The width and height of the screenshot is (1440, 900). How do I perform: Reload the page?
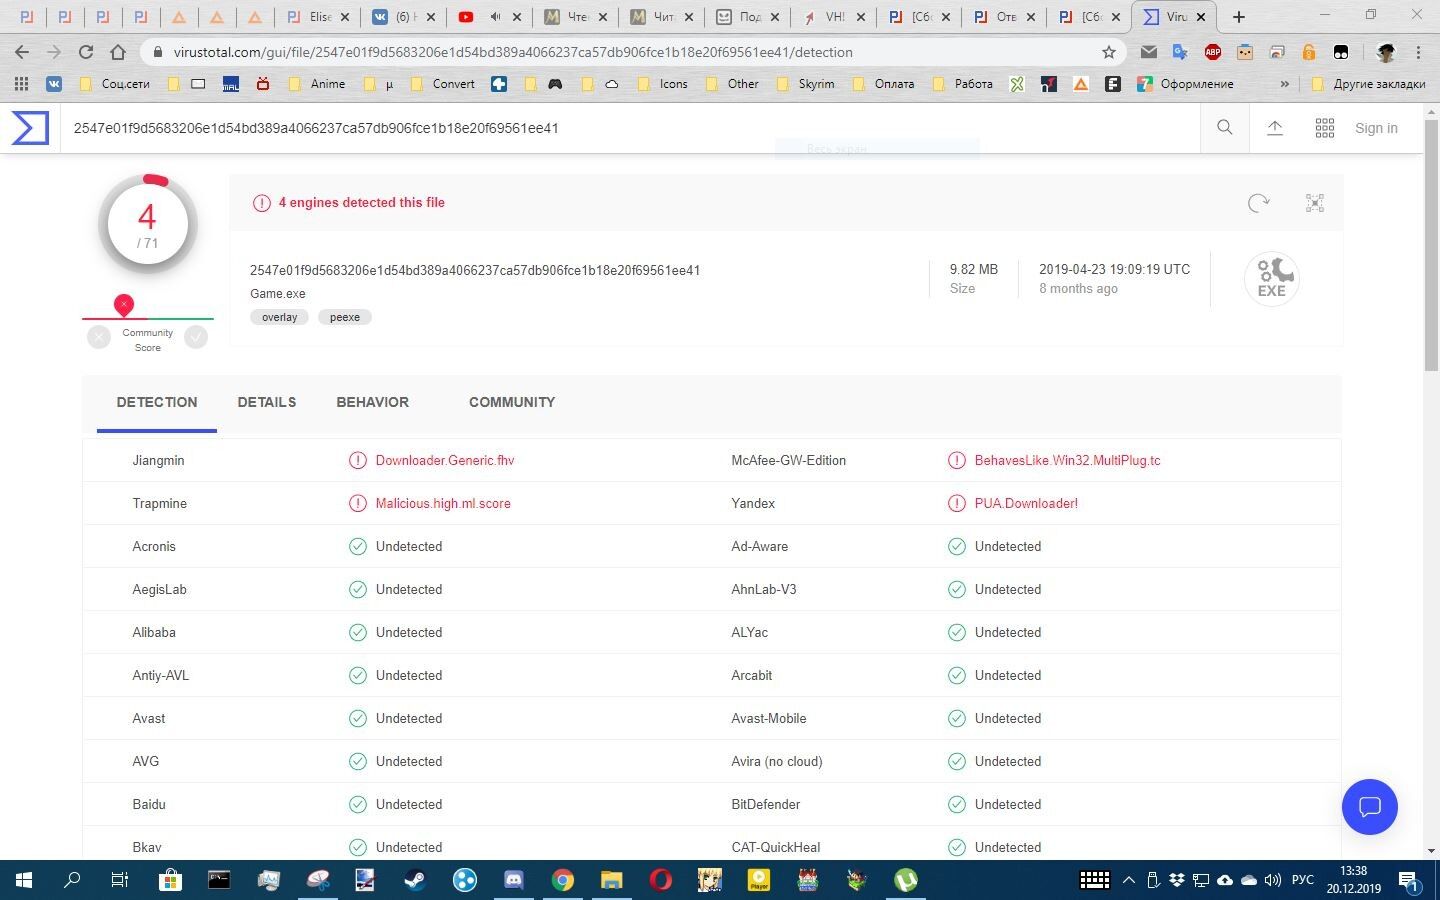coord(86,52)
